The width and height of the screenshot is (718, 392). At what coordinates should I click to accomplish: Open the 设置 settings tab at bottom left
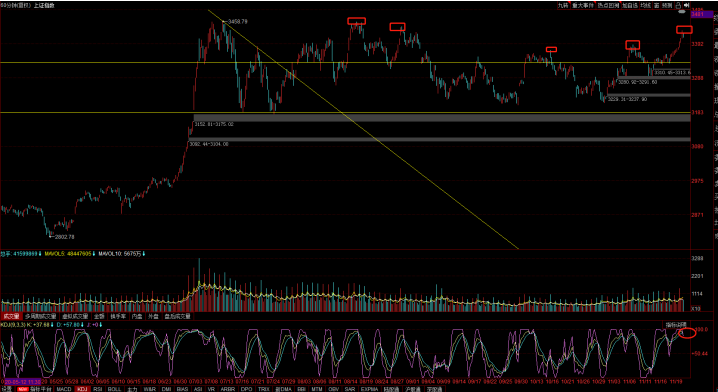(6, 389)
